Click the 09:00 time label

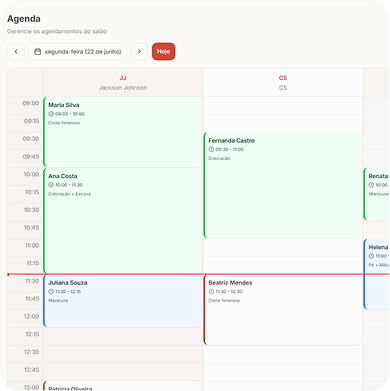point(31,103)
